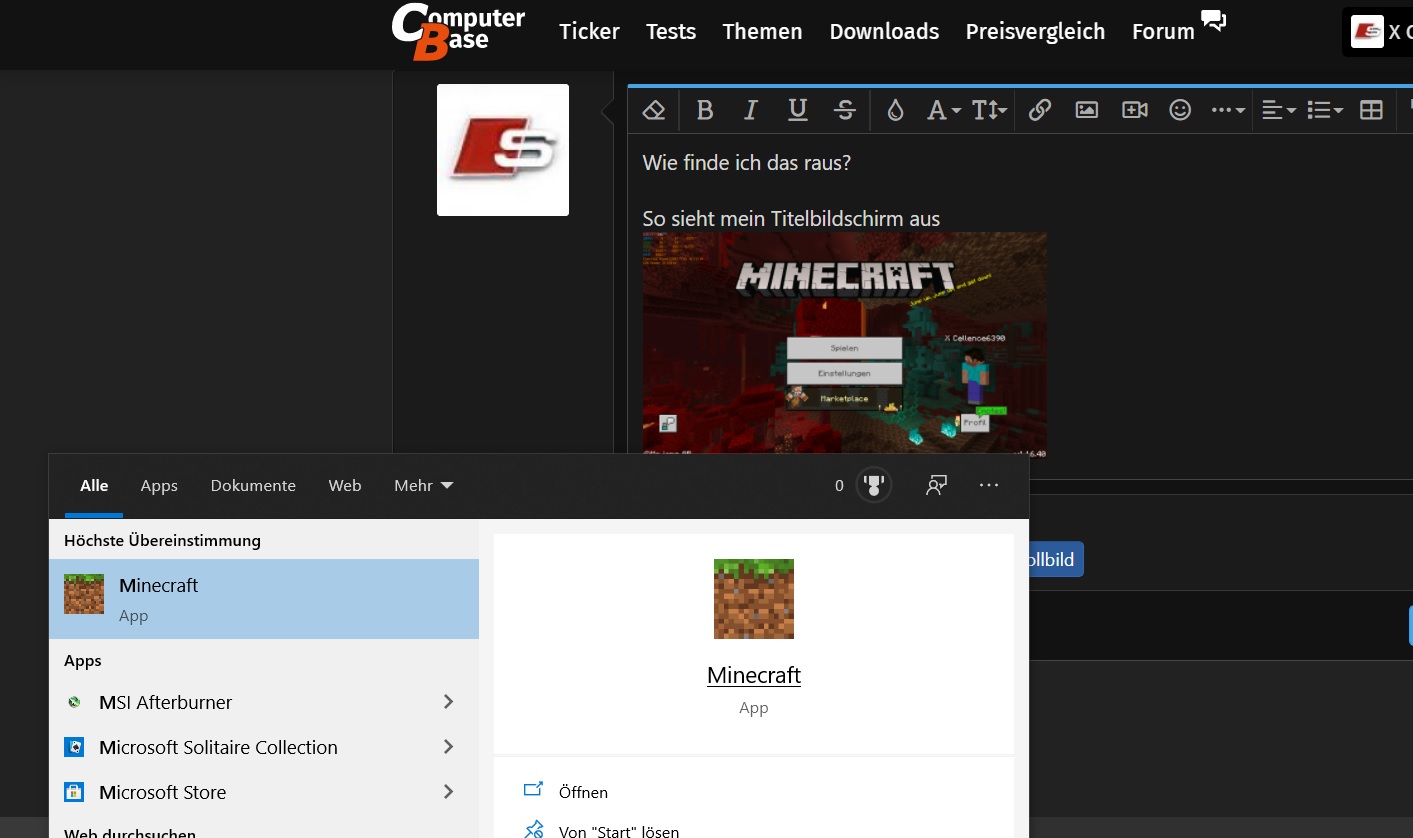Screen dimensions: 1413x838
Task: Click the Höchste Übereinstimmung heading
Action: 162,540
